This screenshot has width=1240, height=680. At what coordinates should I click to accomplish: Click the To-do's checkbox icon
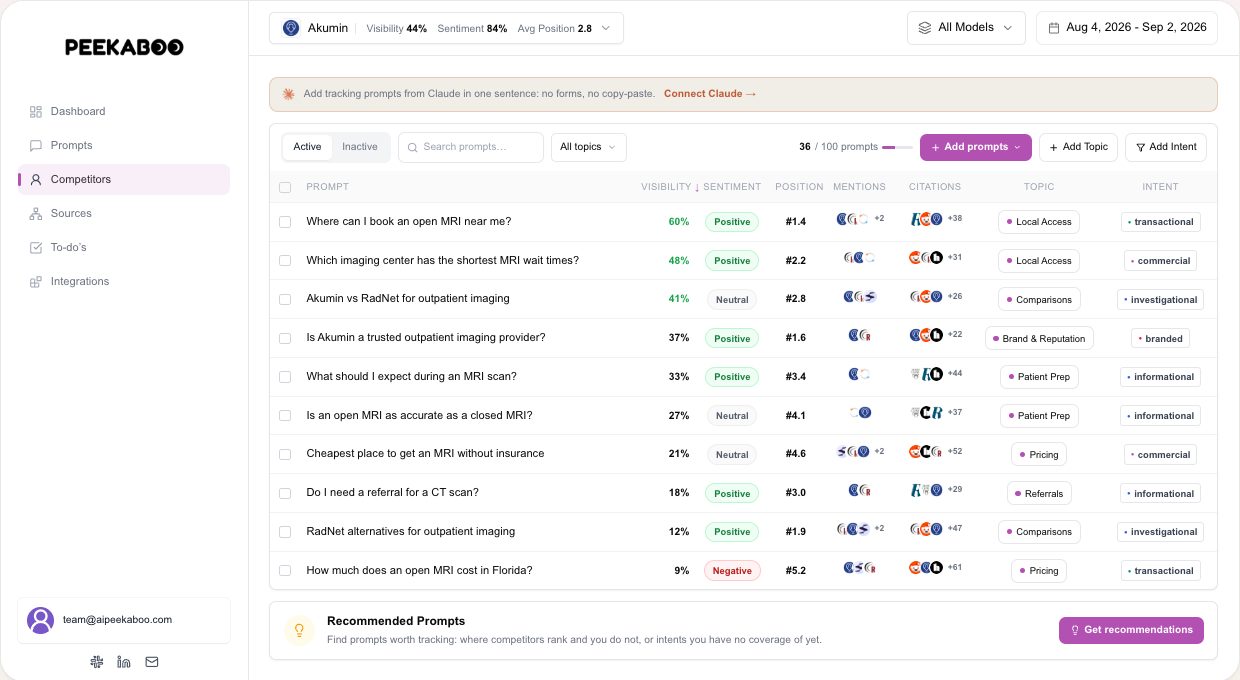point(36,248)
